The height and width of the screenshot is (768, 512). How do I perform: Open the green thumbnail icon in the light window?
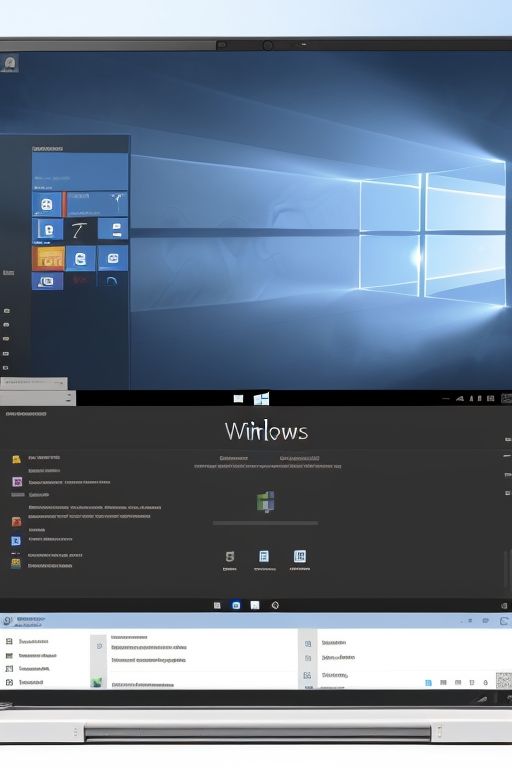point(97,682)
